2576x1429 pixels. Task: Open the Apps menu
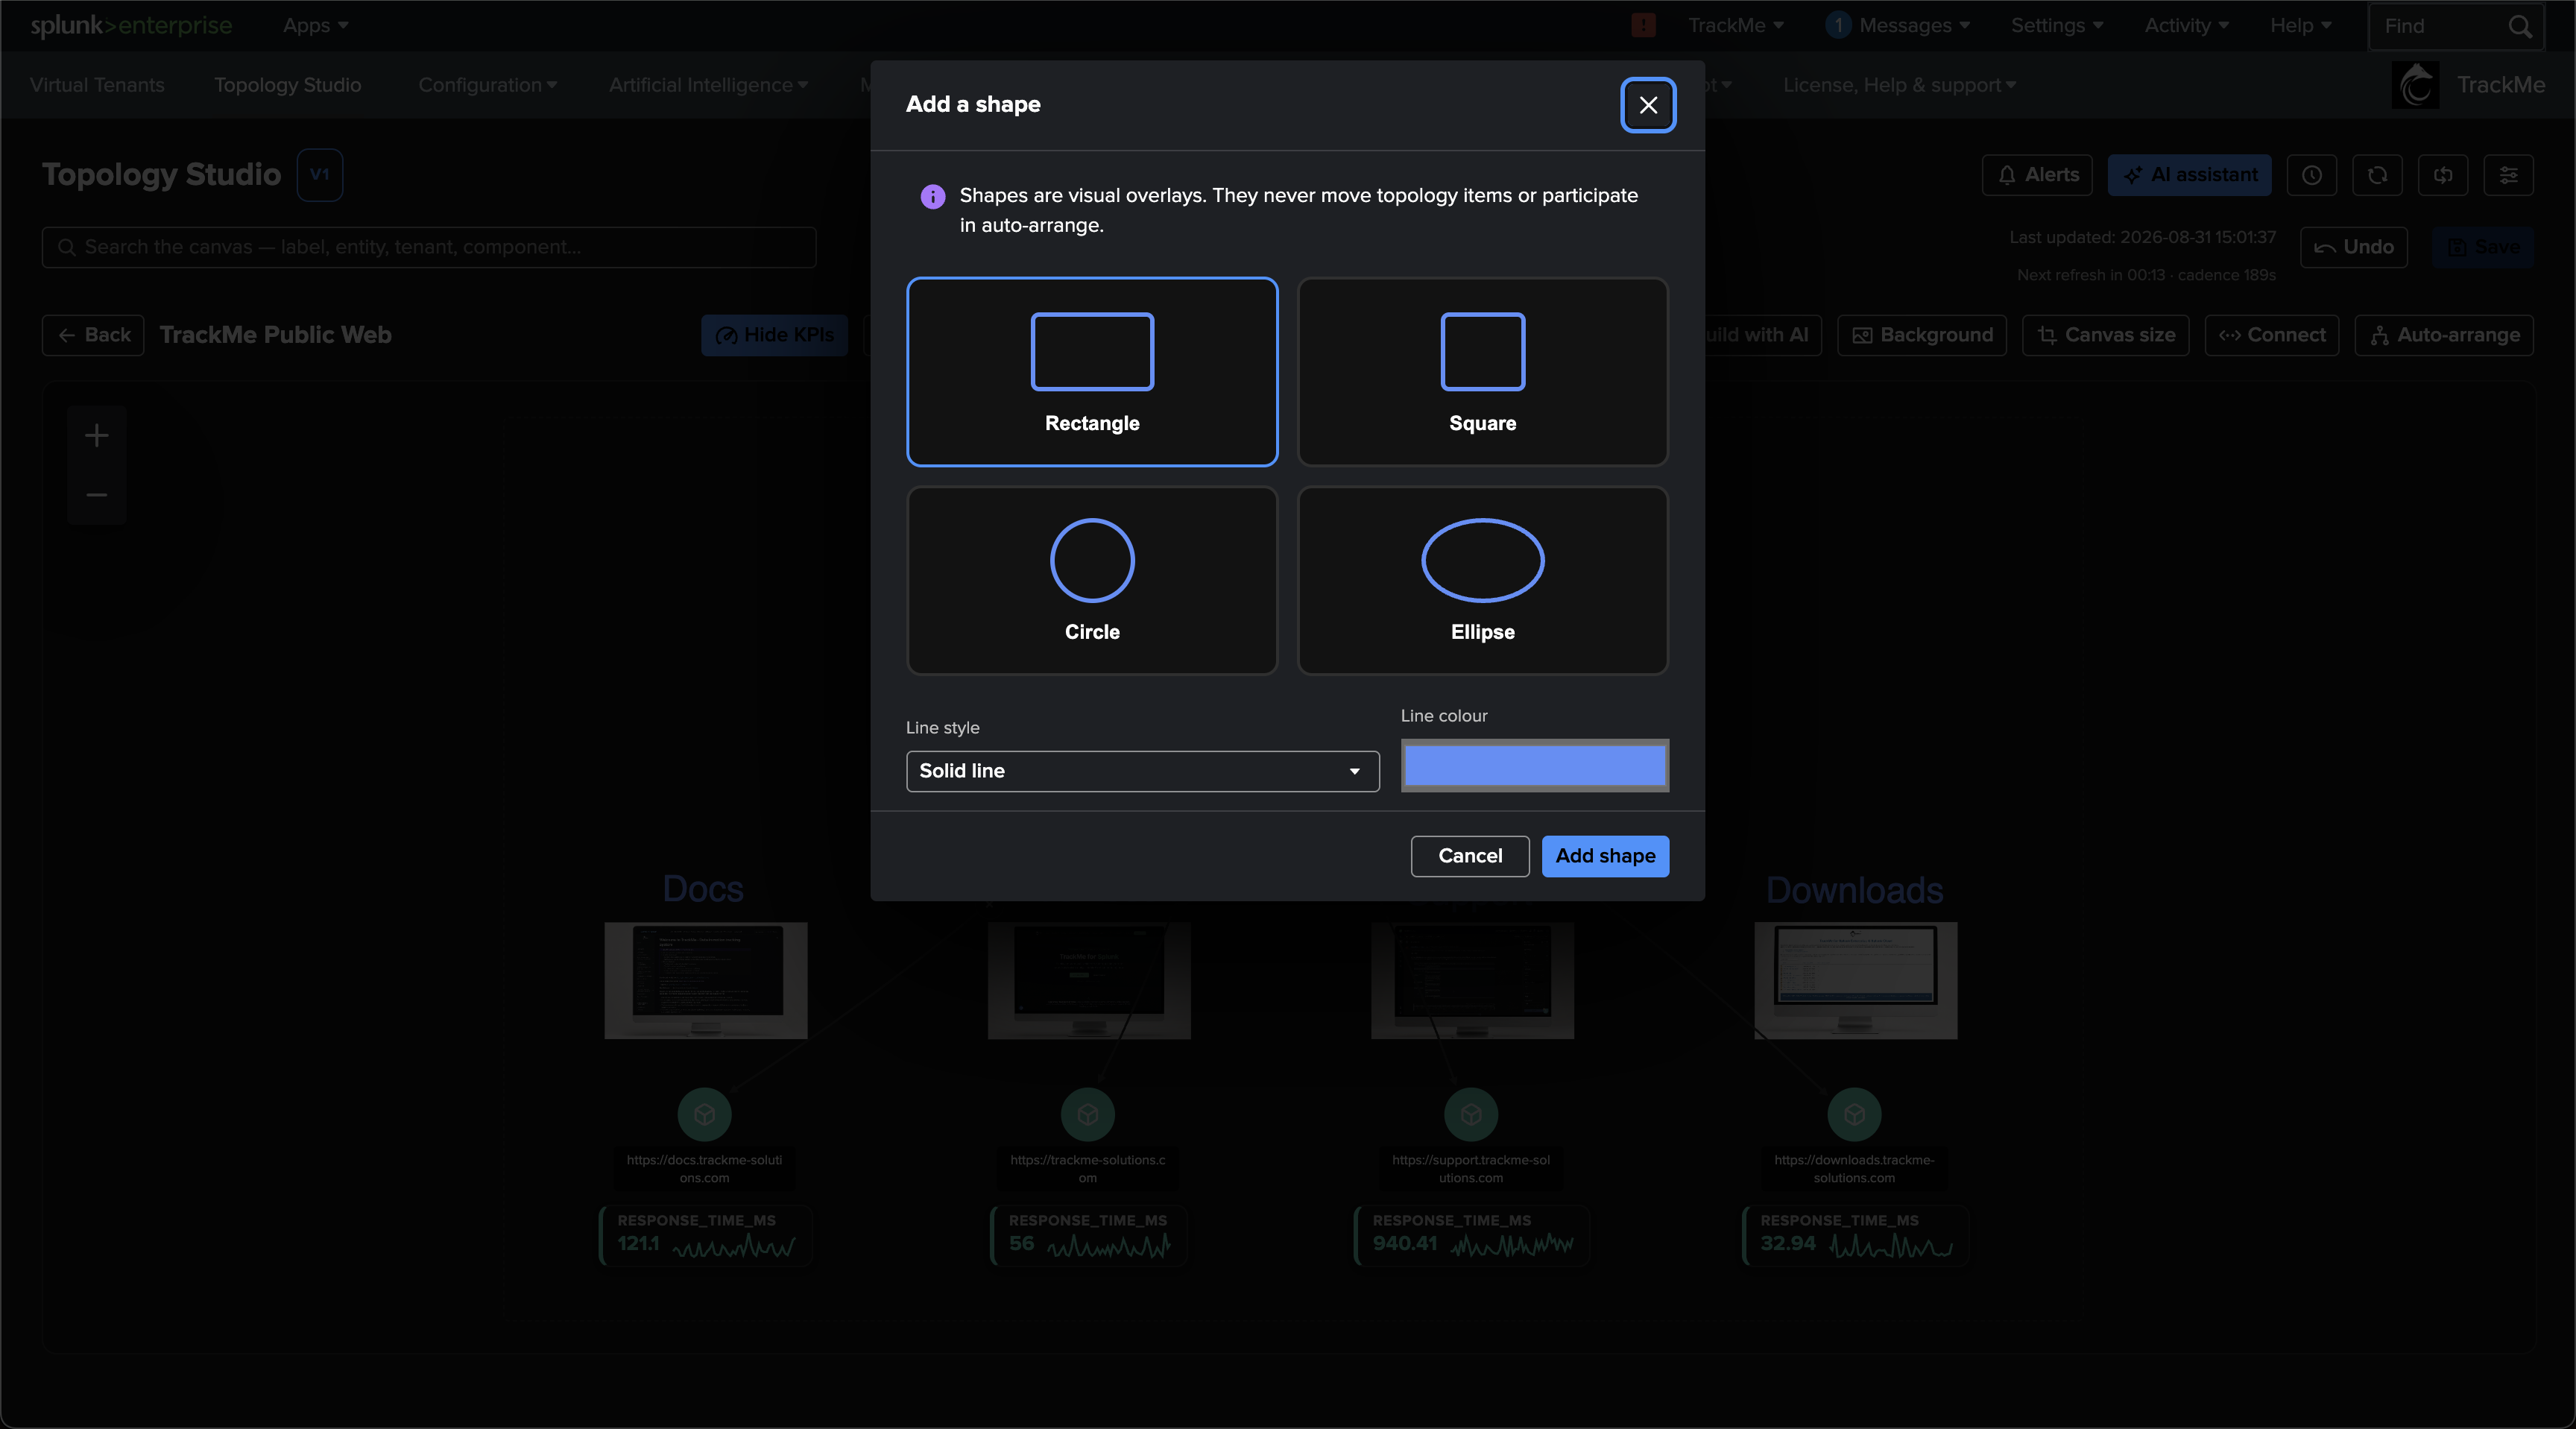(x=315, y=26)
